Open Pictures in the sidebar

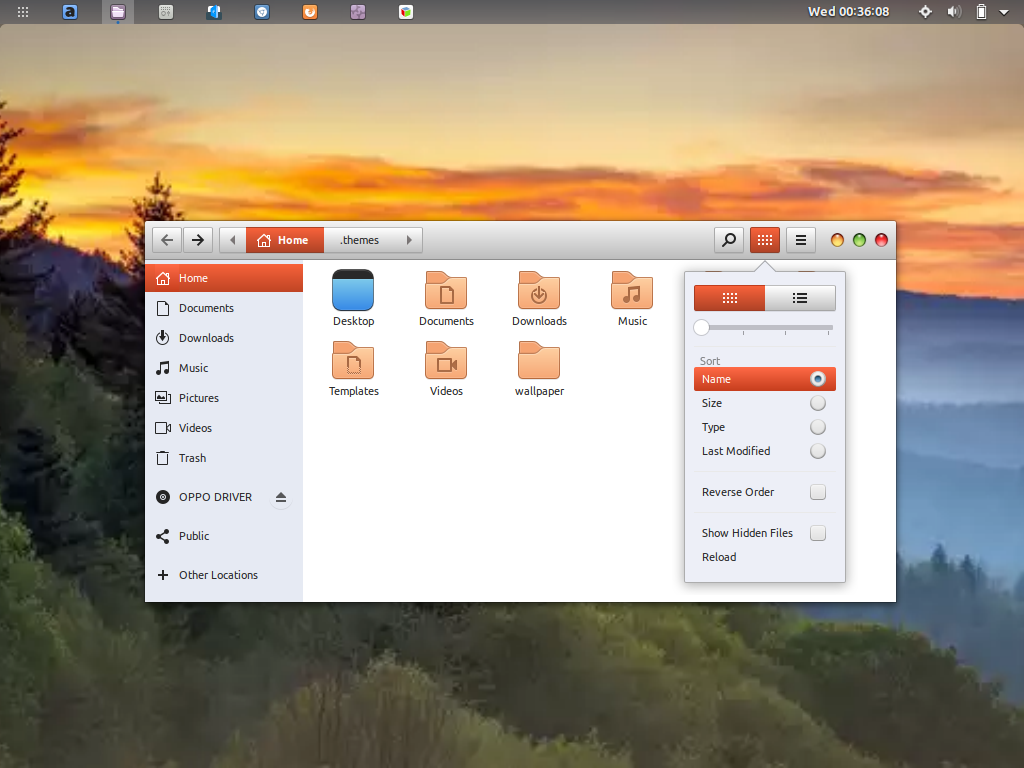point(224,398)
